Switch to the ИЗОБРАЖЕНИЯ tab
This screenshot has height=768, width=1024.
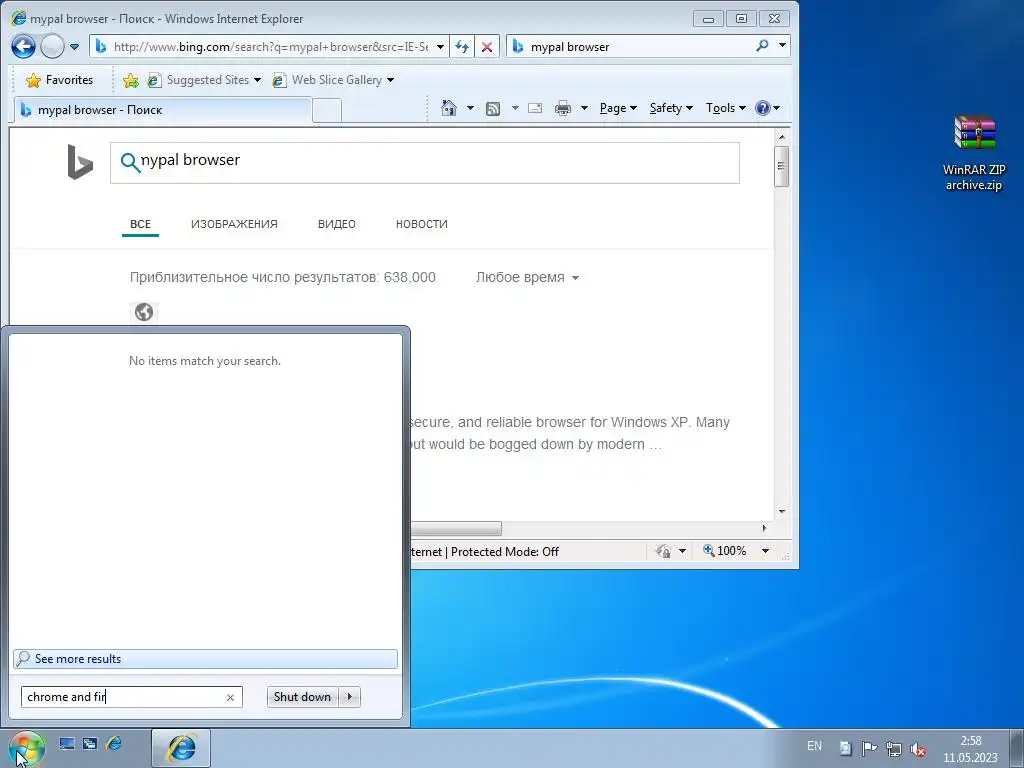pos(234,224)
